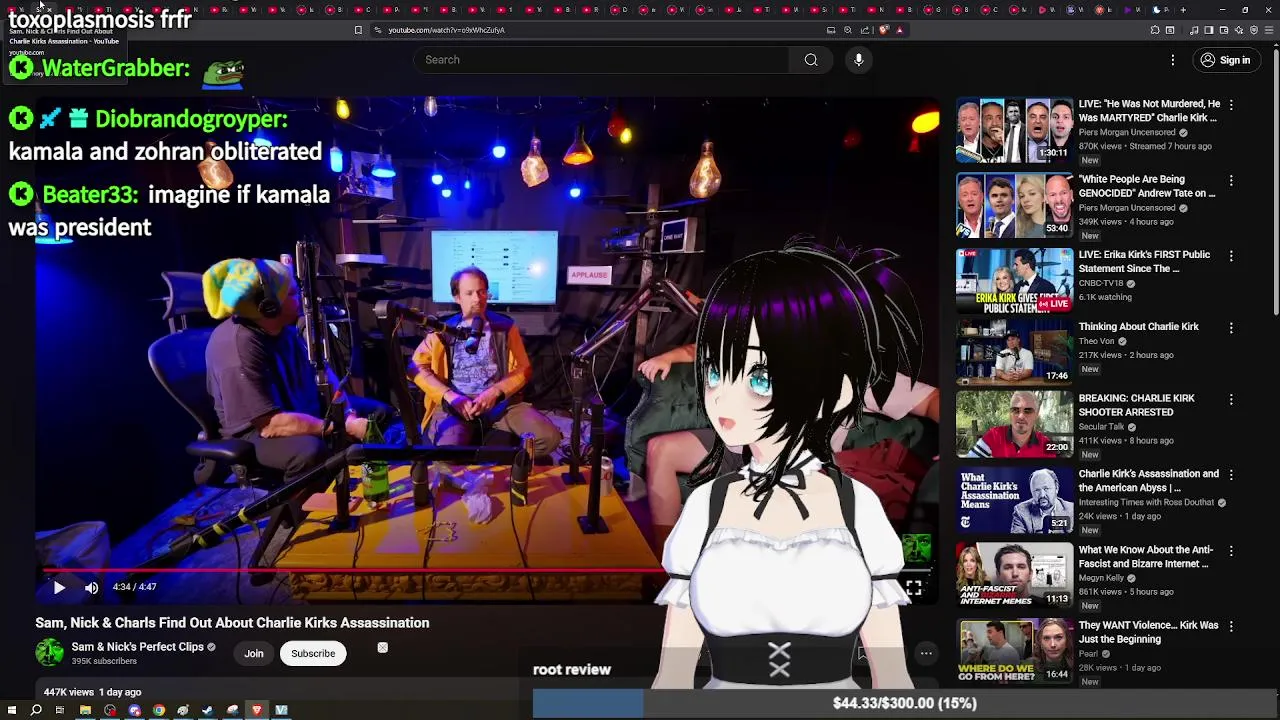The width and height of the screenshot is (1280, 720).
Task: Open CNBC-TV18 Erika Kirk live thumbnail
Action: pos(1014,281)
